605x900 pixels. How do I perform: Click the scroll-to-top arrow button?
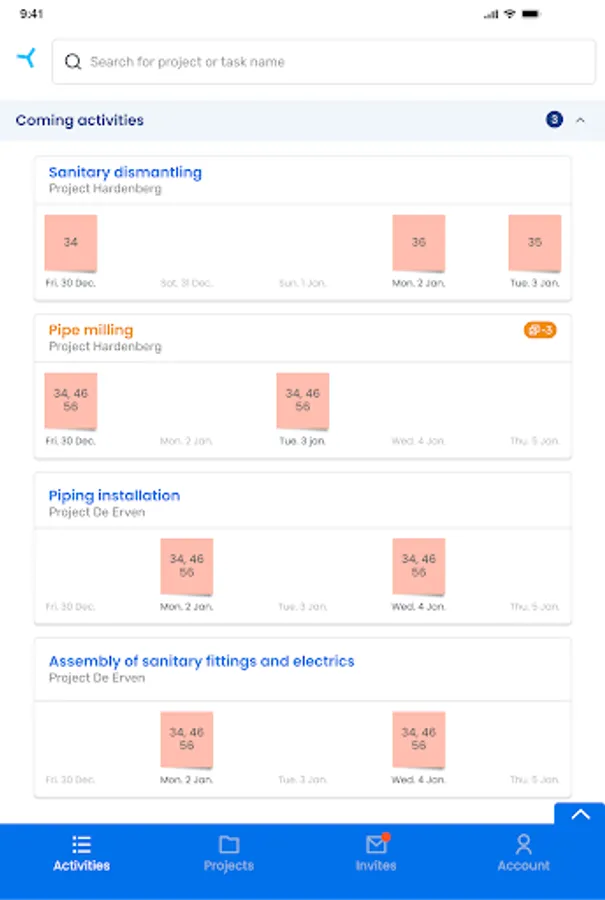click(x=580, y=814)
